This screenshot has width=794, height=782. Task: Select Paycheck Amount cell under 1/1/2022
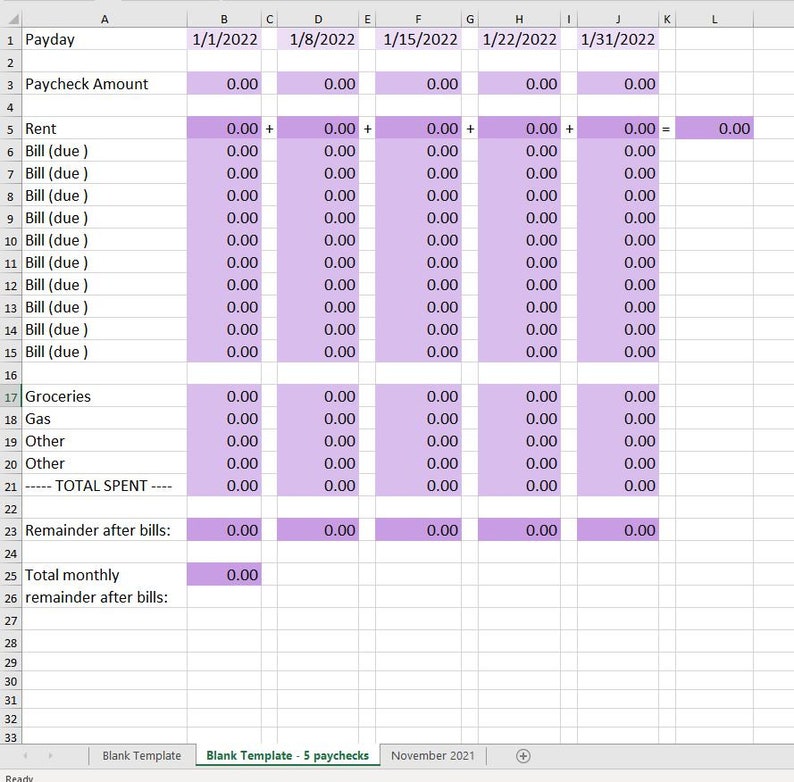pyautogui.click(x=224, y=84)
